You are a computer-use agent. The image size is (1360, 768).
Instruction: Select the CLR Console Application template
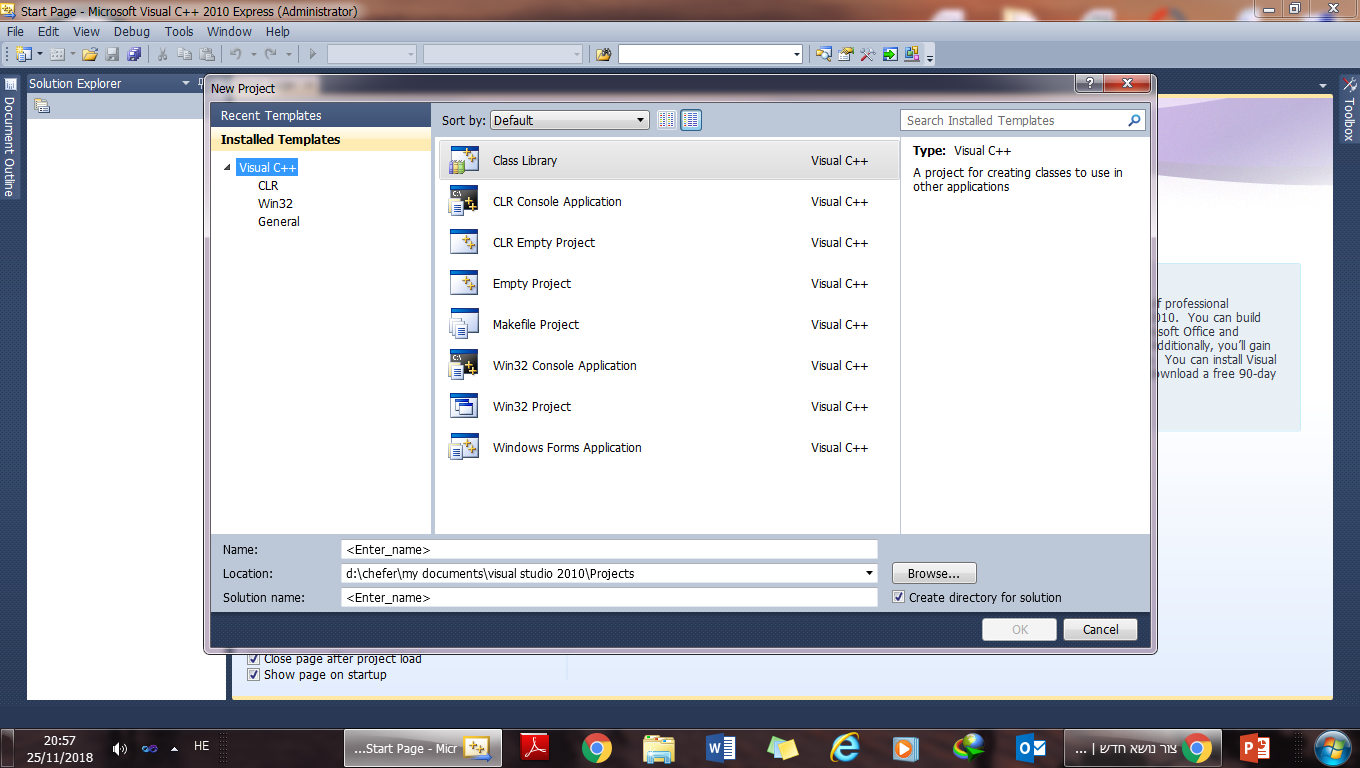point(669,201)
